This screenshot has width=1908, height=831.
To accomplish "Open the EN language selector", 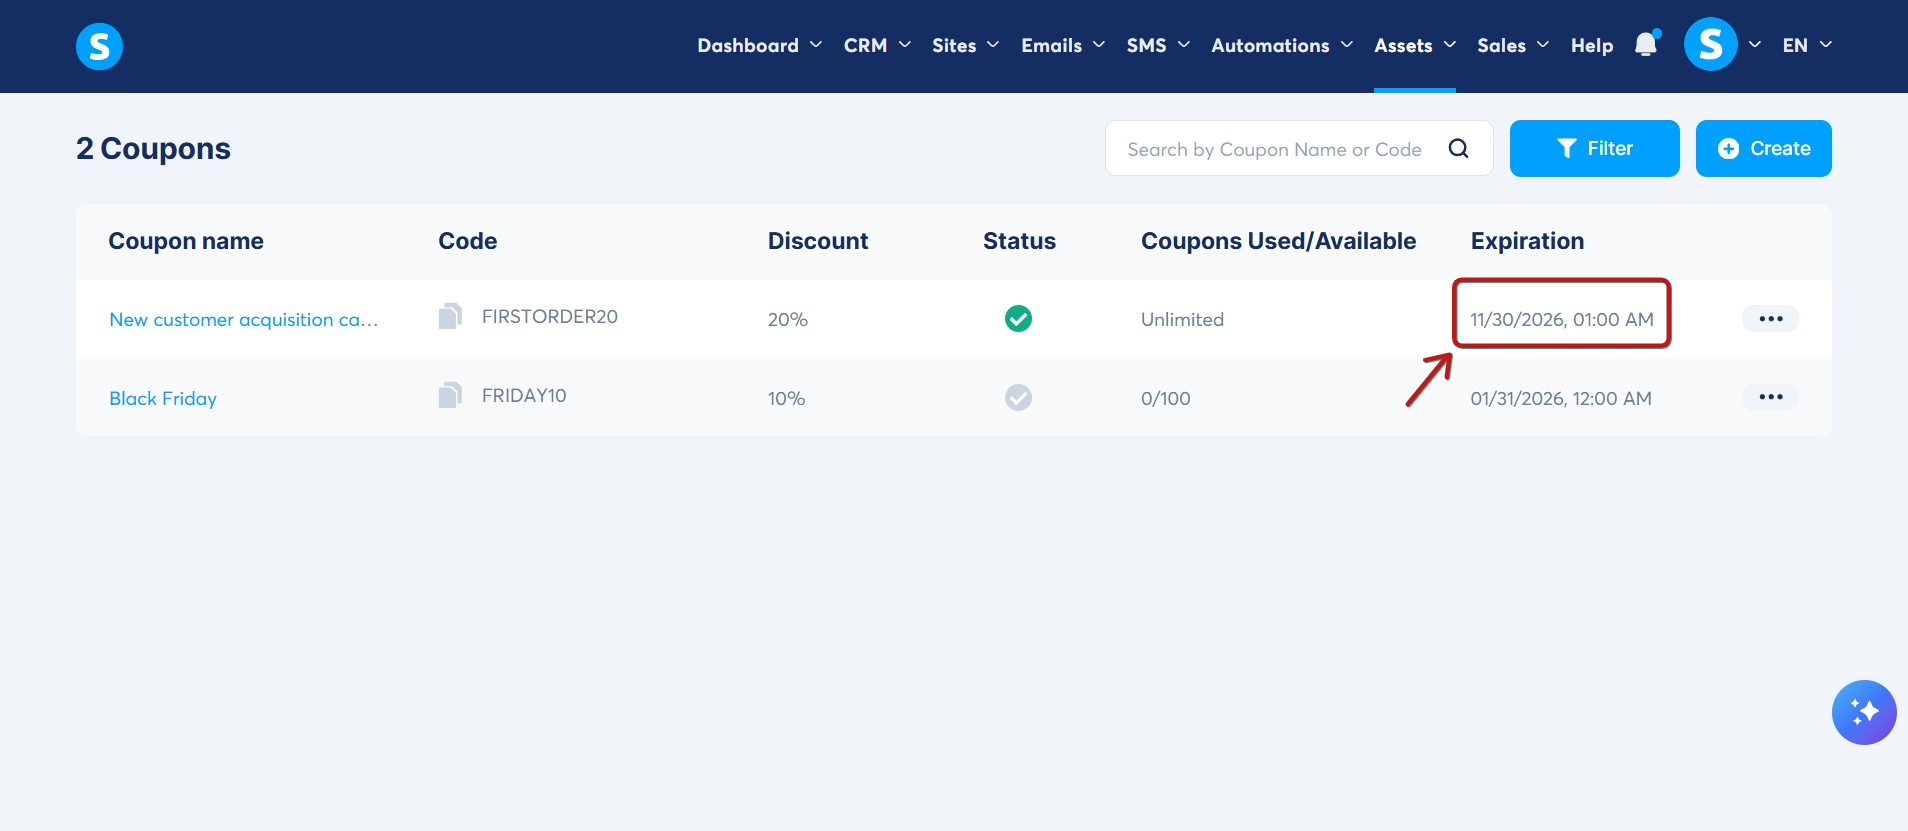I will pos(1806,45).
